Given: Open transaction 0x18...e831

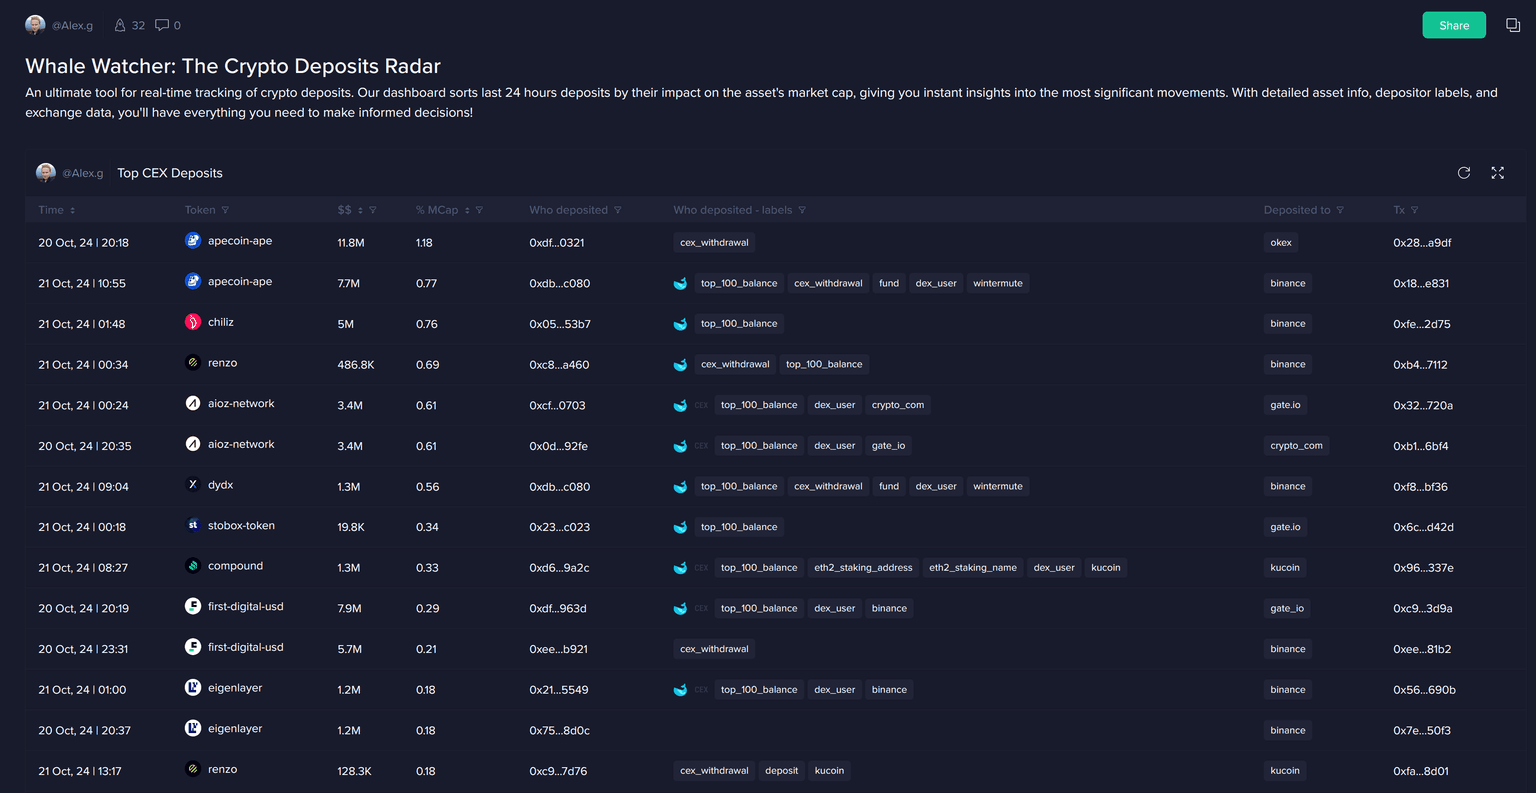Looking at the screenshot, I should [x=1421, y=284].
